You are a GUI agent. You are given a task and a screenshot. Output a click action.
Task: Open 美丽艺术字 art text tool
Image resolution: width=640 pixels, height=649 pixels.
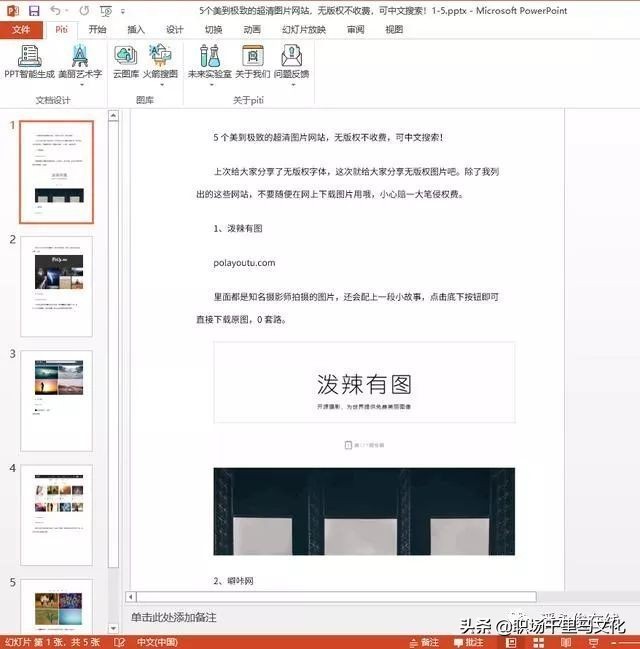click(80, 61)
